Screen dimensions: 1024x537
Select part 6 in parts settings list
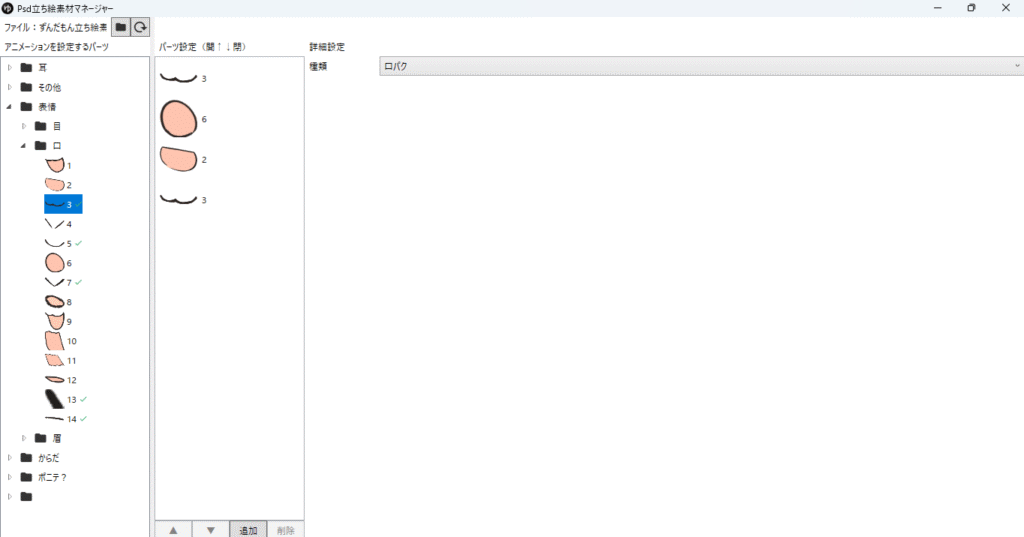[x=180, y=118]
